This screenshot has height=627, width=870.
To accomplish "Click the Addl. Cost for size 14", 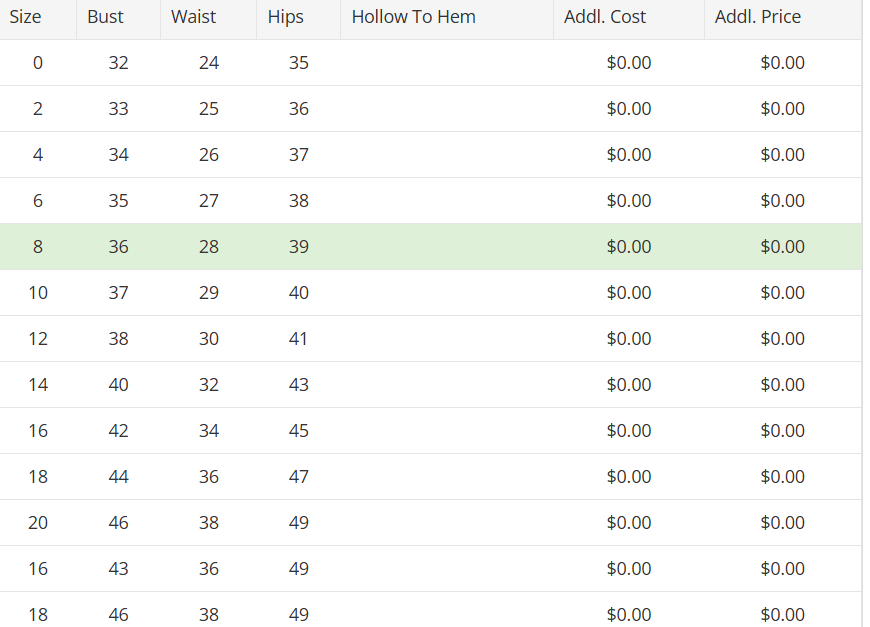I will 629,385.
